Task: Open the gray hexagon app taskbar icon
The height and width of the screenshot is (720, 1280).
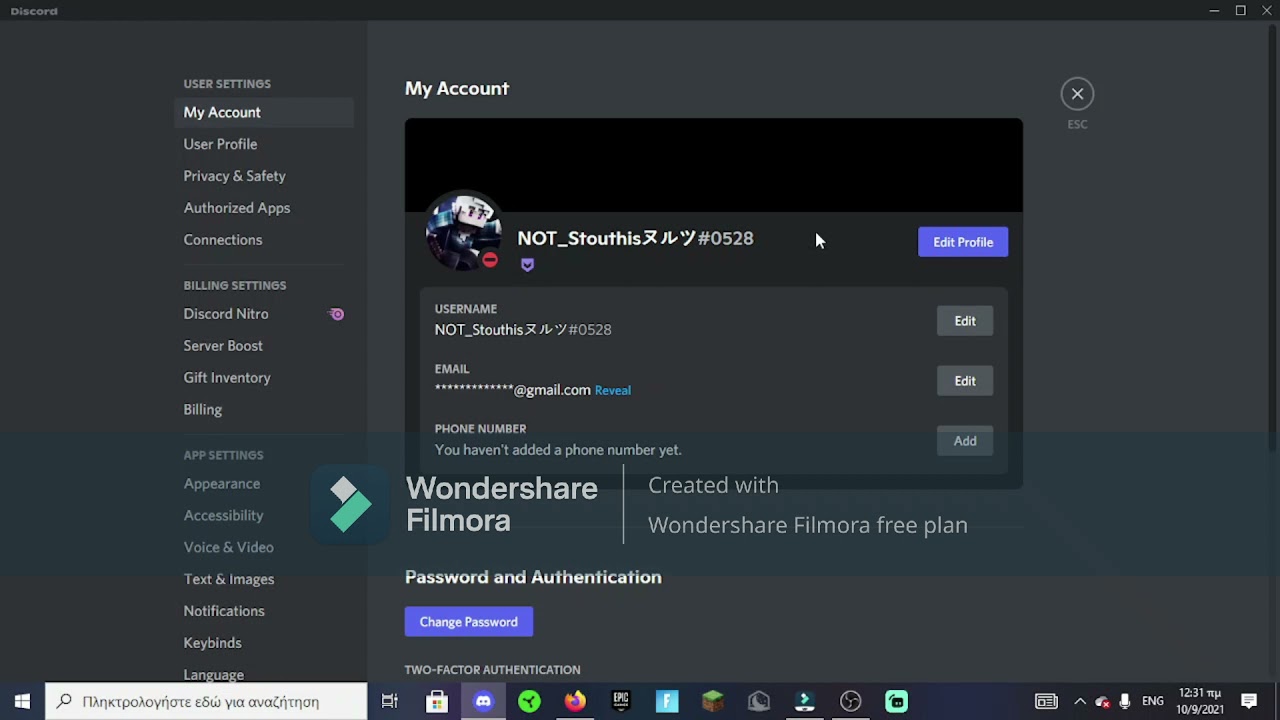Action: [759, 702]
